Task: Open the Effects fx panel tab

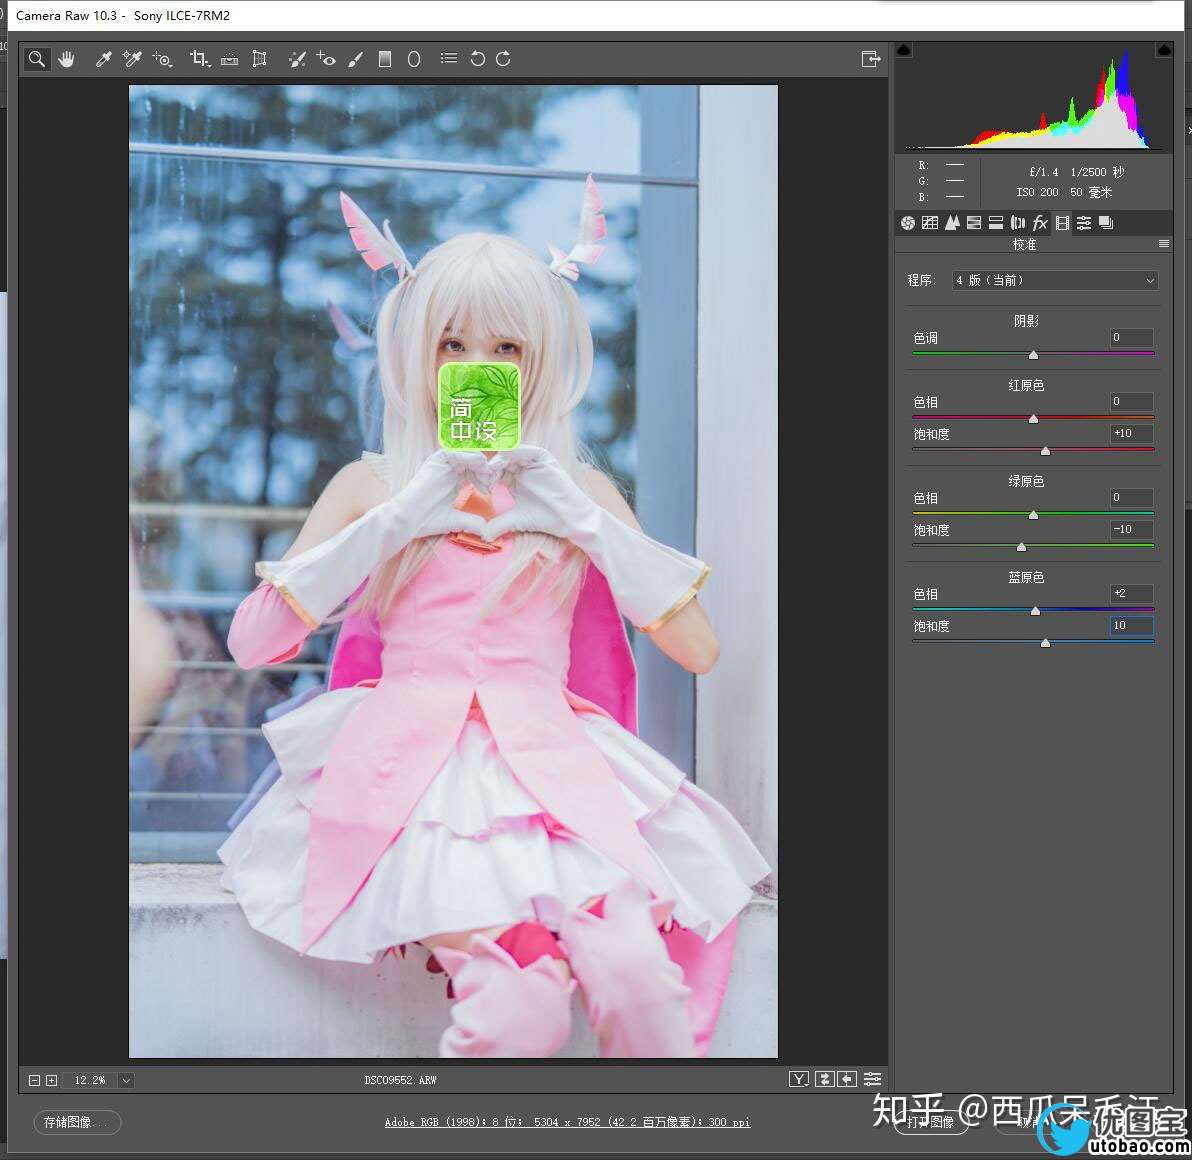Action: tap(1040, 223)
